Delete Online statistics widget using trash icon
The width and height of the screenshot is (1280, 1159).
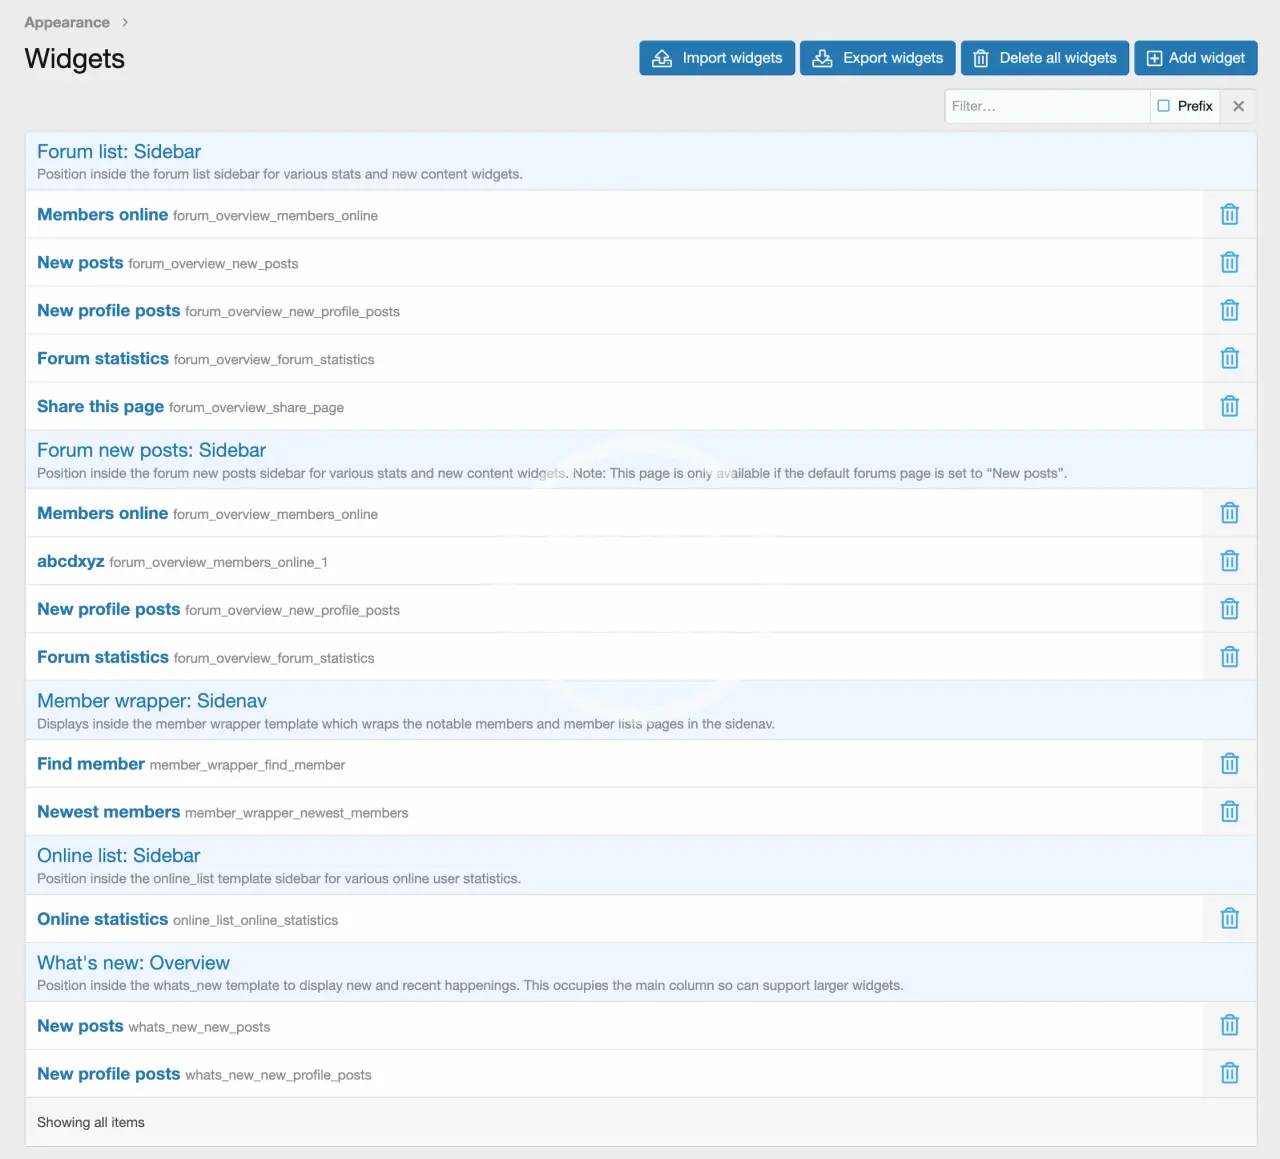(1229, 918)
